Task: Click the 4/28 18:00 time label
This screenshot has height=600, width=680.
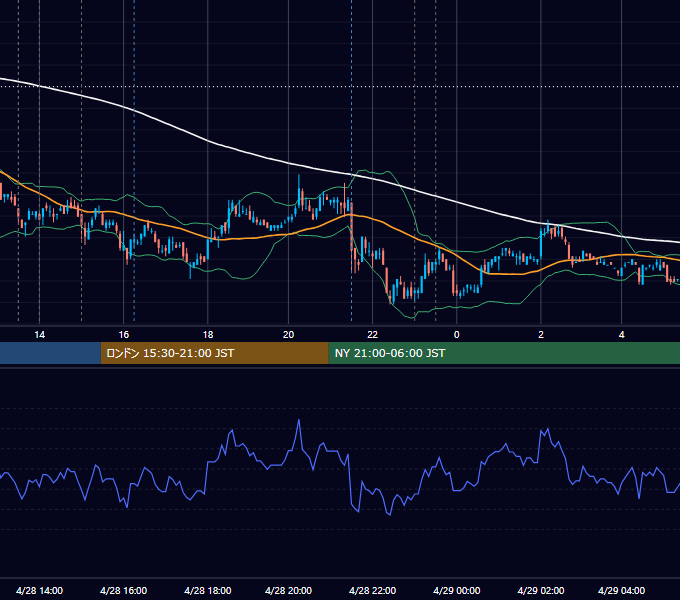Action: pyautogui.click(x=208, y=590)
